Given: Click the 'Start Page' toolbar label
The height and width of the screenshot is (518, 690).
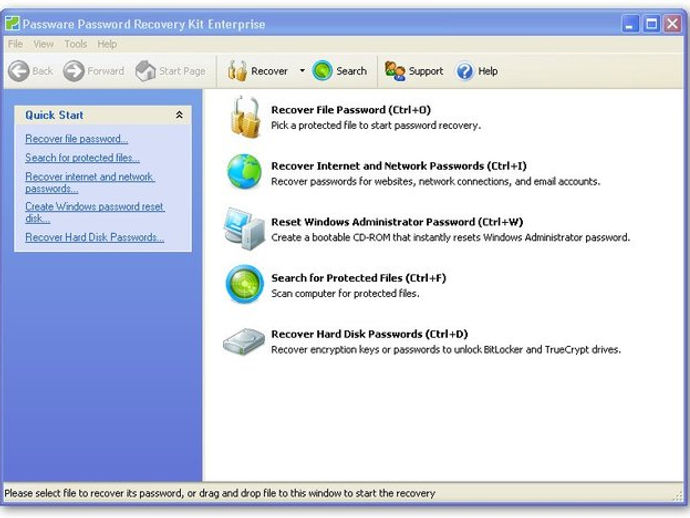Looking at the screenshot, I should (x=182, y=71).
